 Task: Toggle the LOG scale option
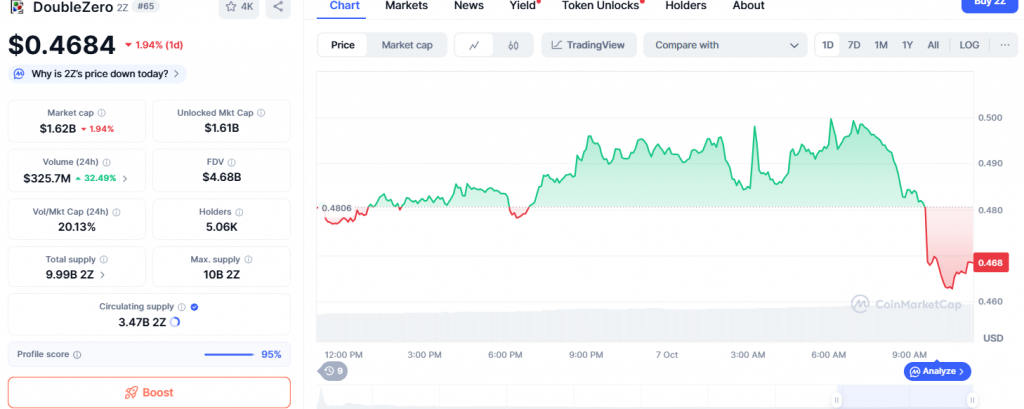(969, 45)
